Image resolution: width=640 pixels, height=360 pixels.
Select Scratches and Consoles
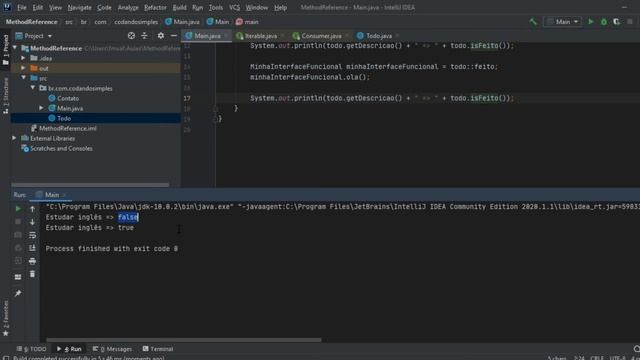pyautogui.click(x=61, y=149)
